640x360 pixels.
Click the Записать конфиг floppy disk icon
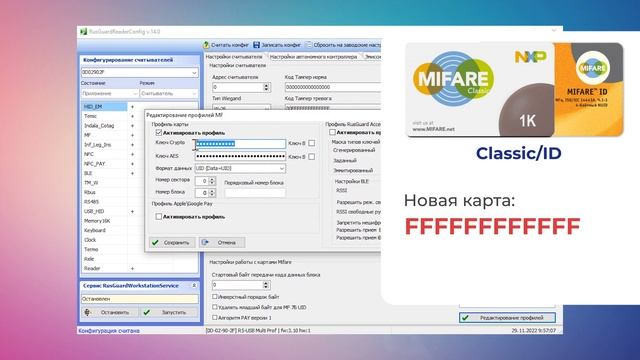click(x=256, y=45)
